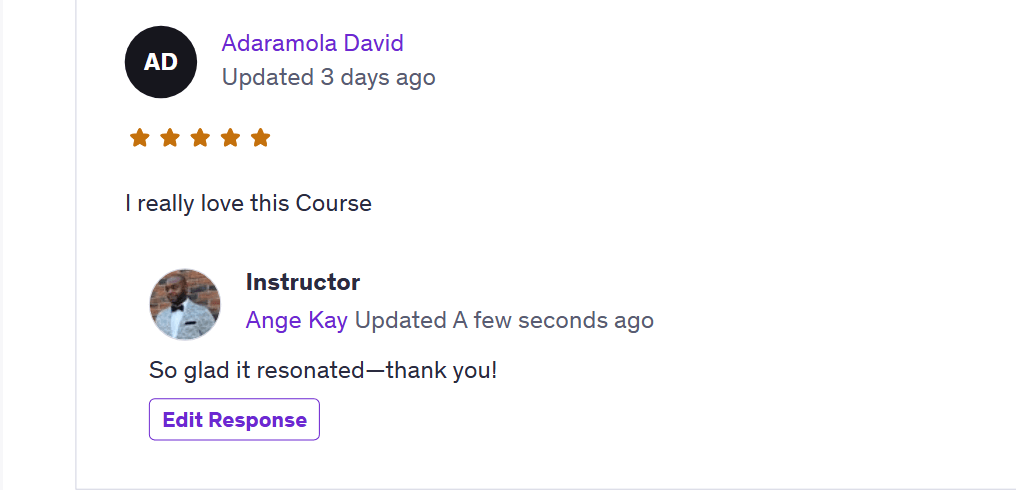
Task: Click the first rating star
Action: tap(139, 138)
